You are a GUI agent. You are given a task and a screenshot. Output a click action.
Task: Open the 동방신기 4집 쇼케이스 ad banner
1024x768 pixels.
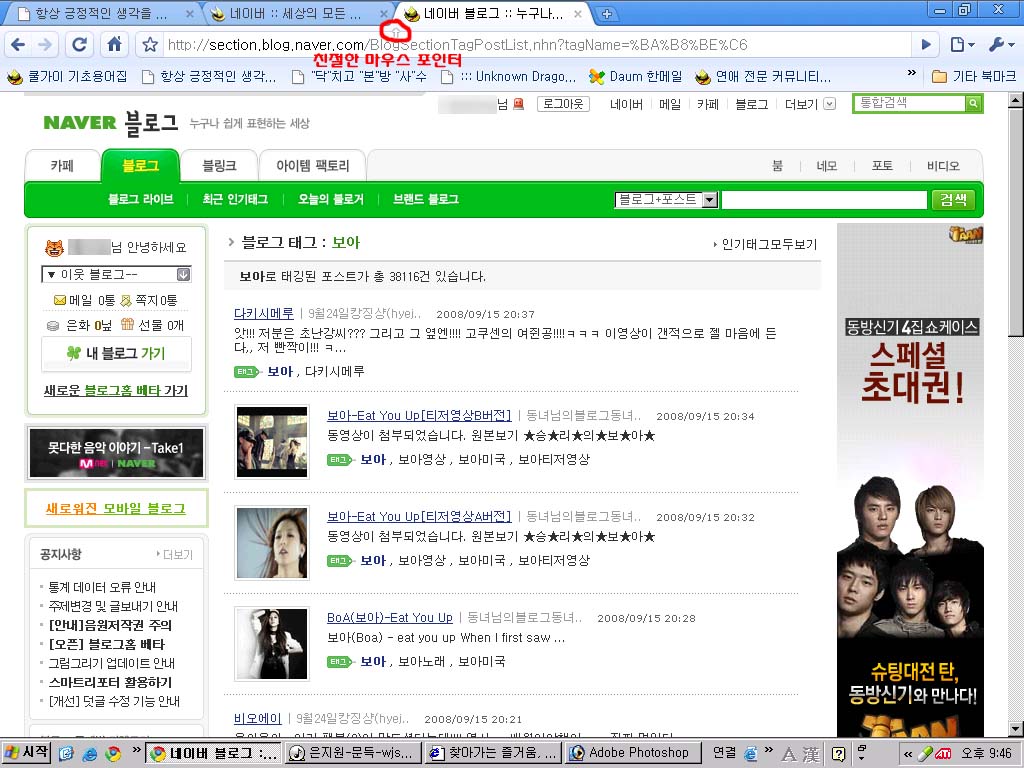tap(910, 481)
